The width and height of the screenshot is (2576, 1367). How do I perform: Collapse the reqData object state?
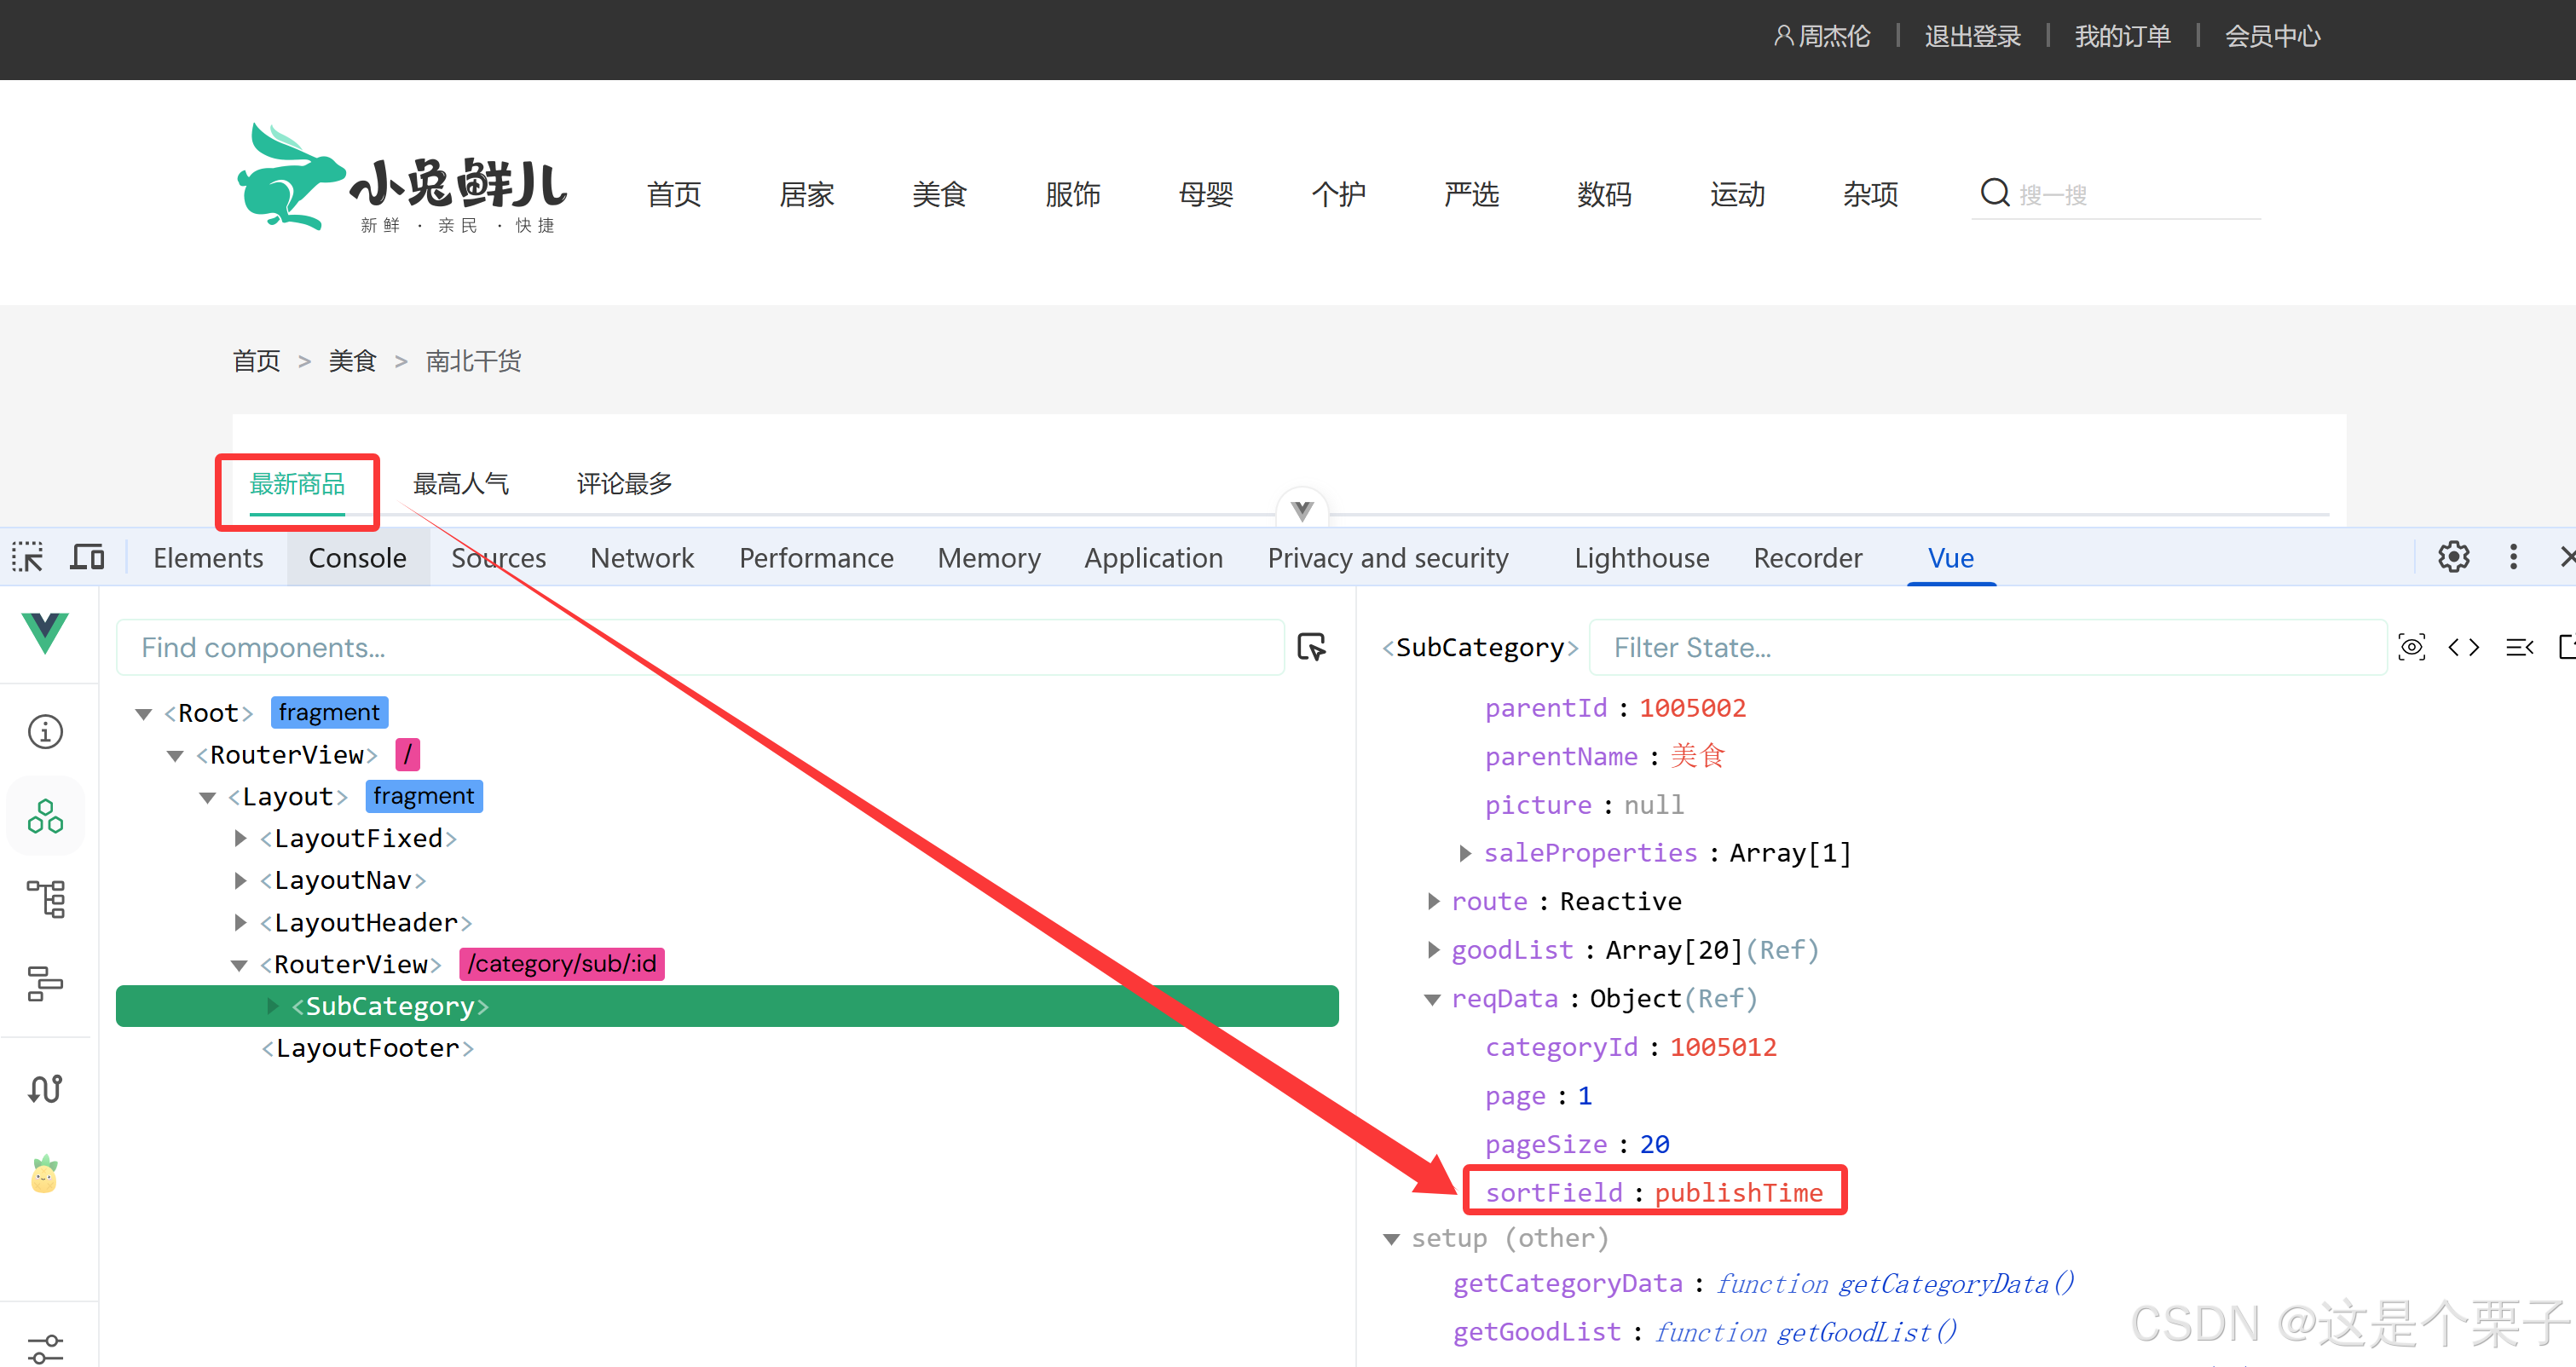click(1433, 999)
